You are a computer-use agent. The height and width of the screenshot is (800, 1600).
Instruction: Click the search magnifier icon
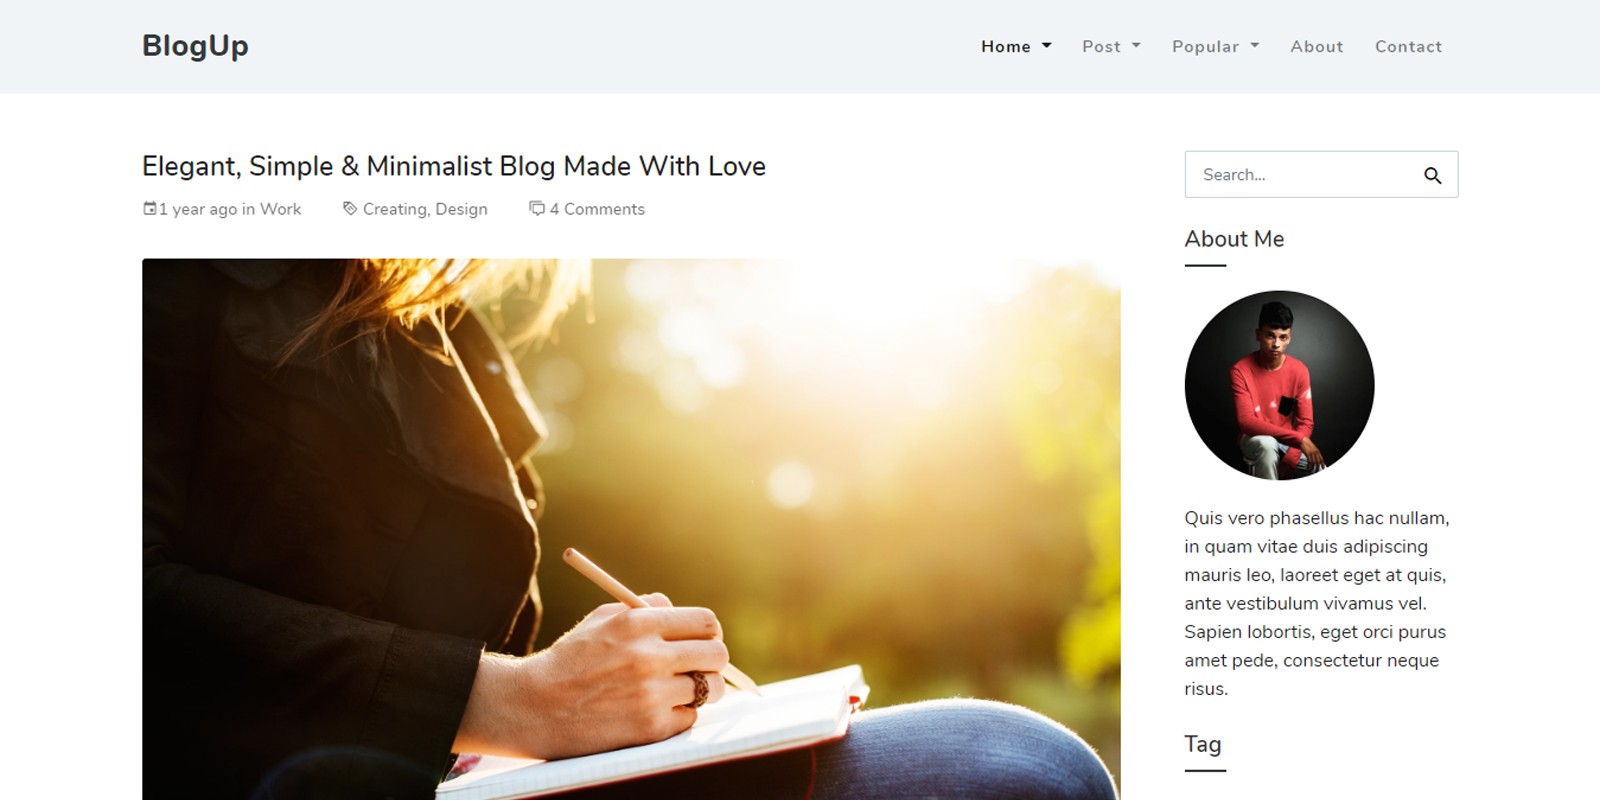click(1432, 175)
